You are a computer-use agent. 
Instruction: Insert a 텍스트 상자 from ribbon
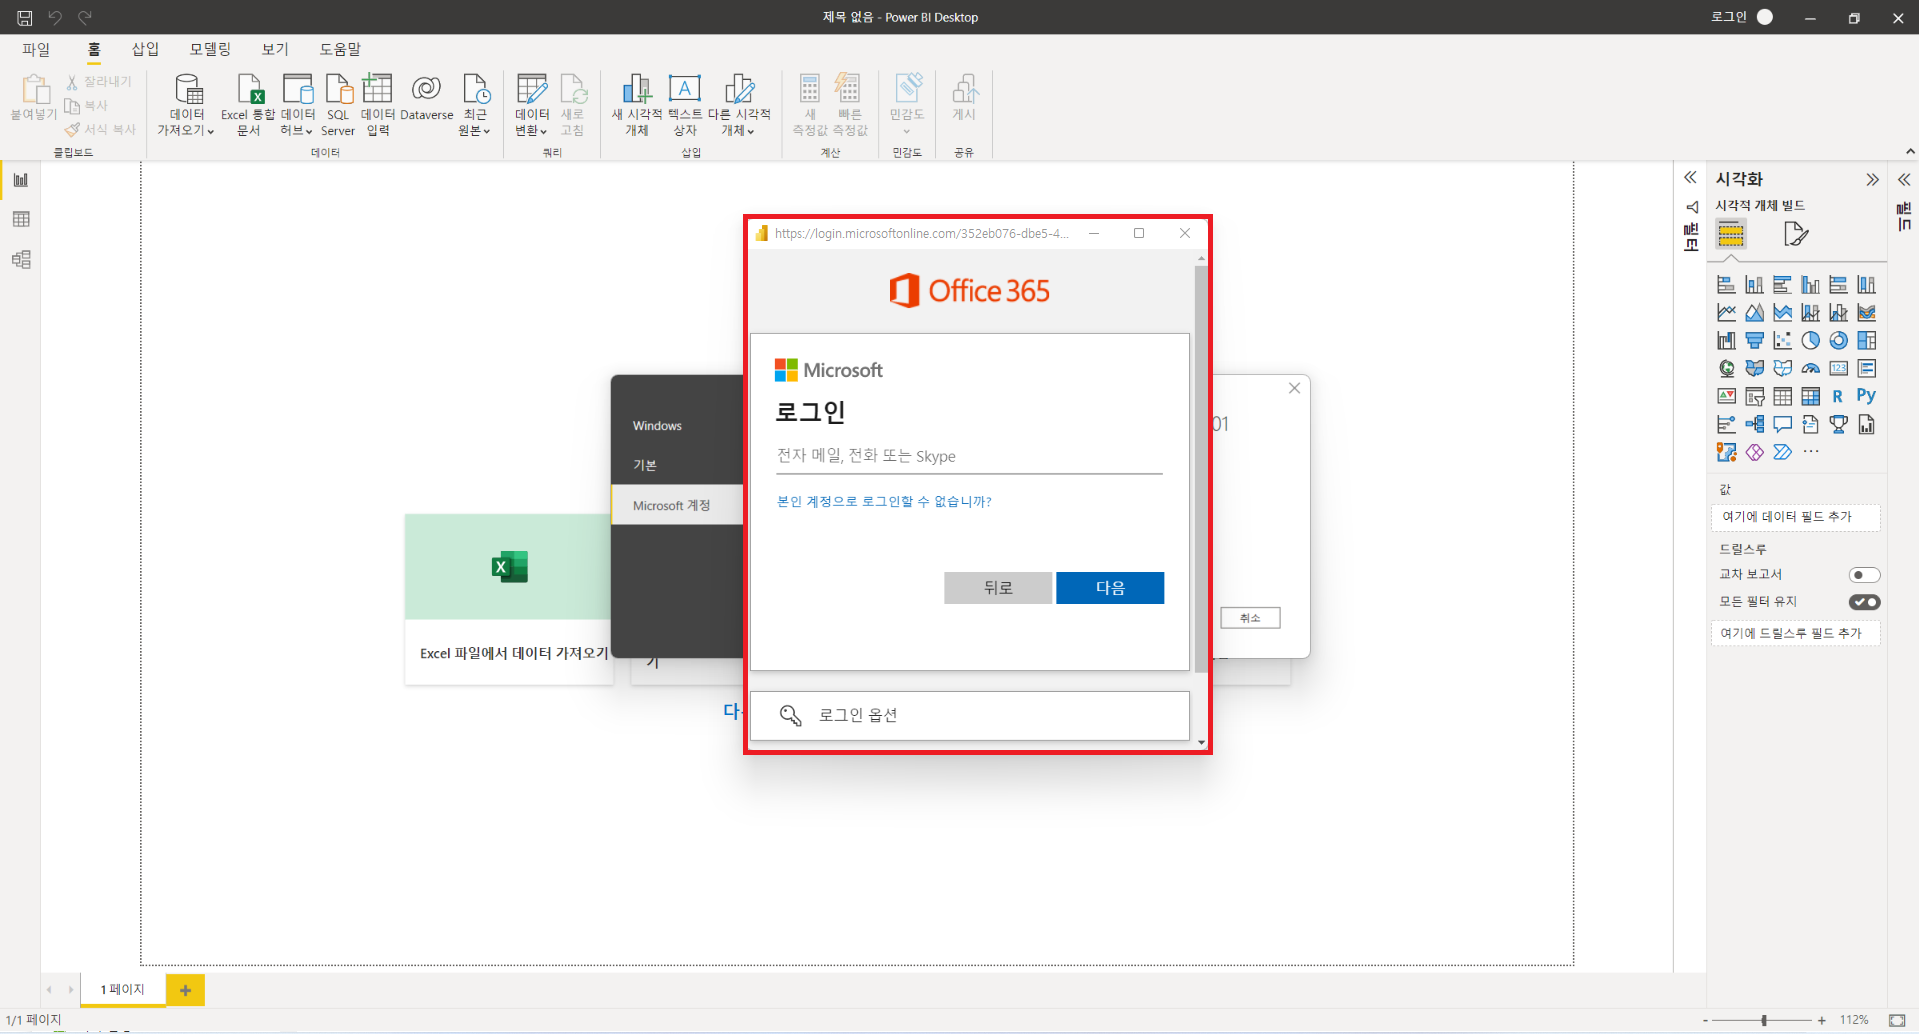[x=685, y=105]
